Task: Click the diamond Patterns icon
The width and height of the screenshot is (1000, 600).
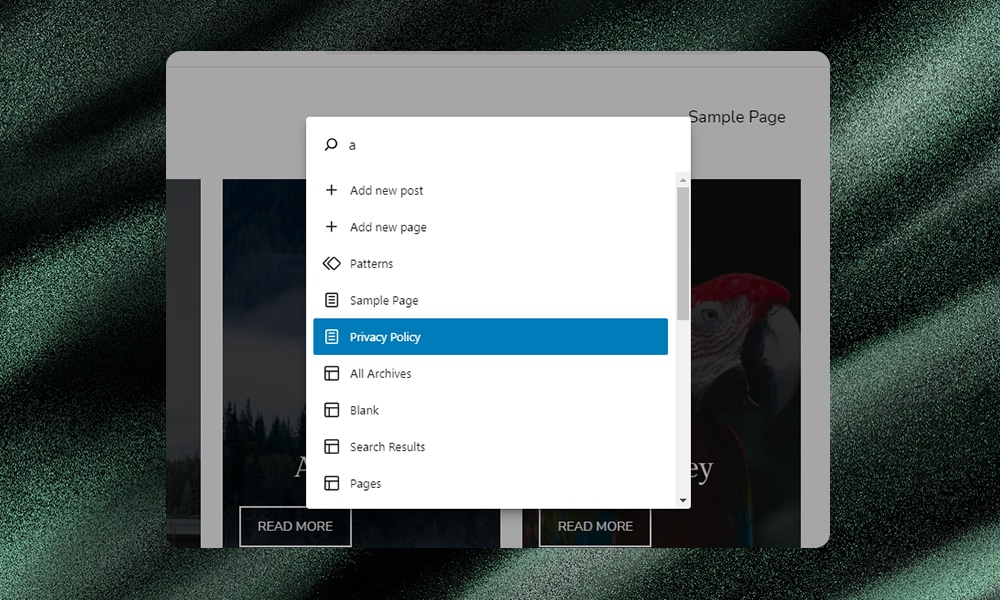Action: pos(331,263)
